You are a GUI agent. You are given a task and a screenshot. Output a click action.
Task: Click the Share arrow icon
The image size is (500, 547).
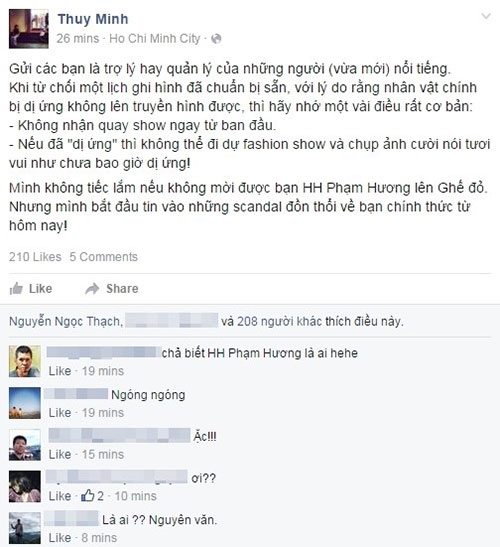[92, 289]
